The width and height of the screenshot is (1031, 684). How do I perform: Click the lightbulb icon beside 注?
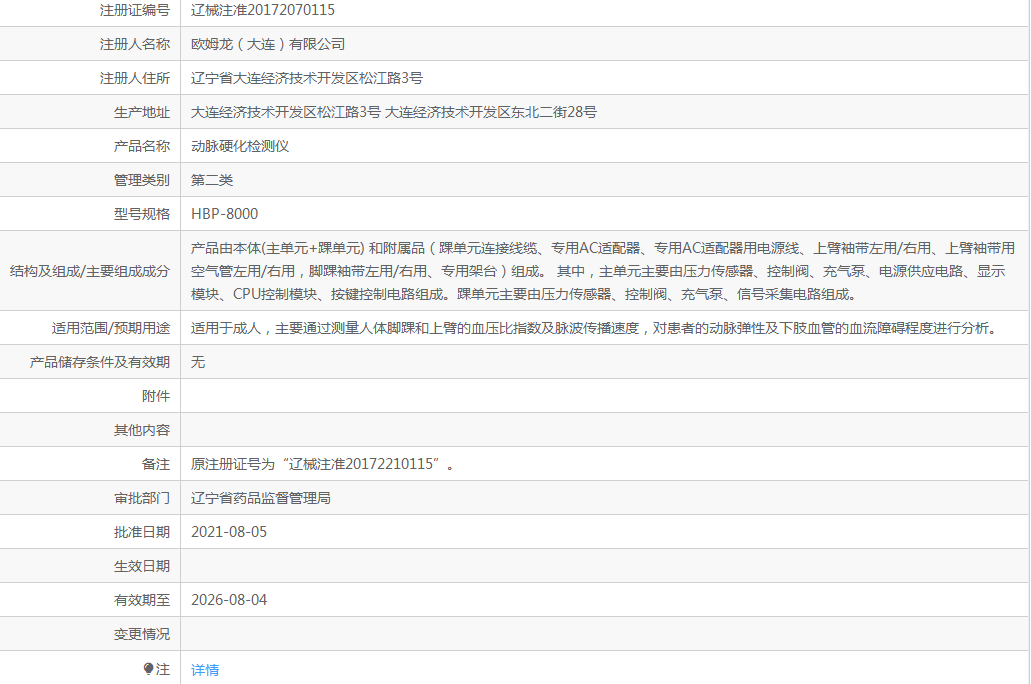pos(160,670)
